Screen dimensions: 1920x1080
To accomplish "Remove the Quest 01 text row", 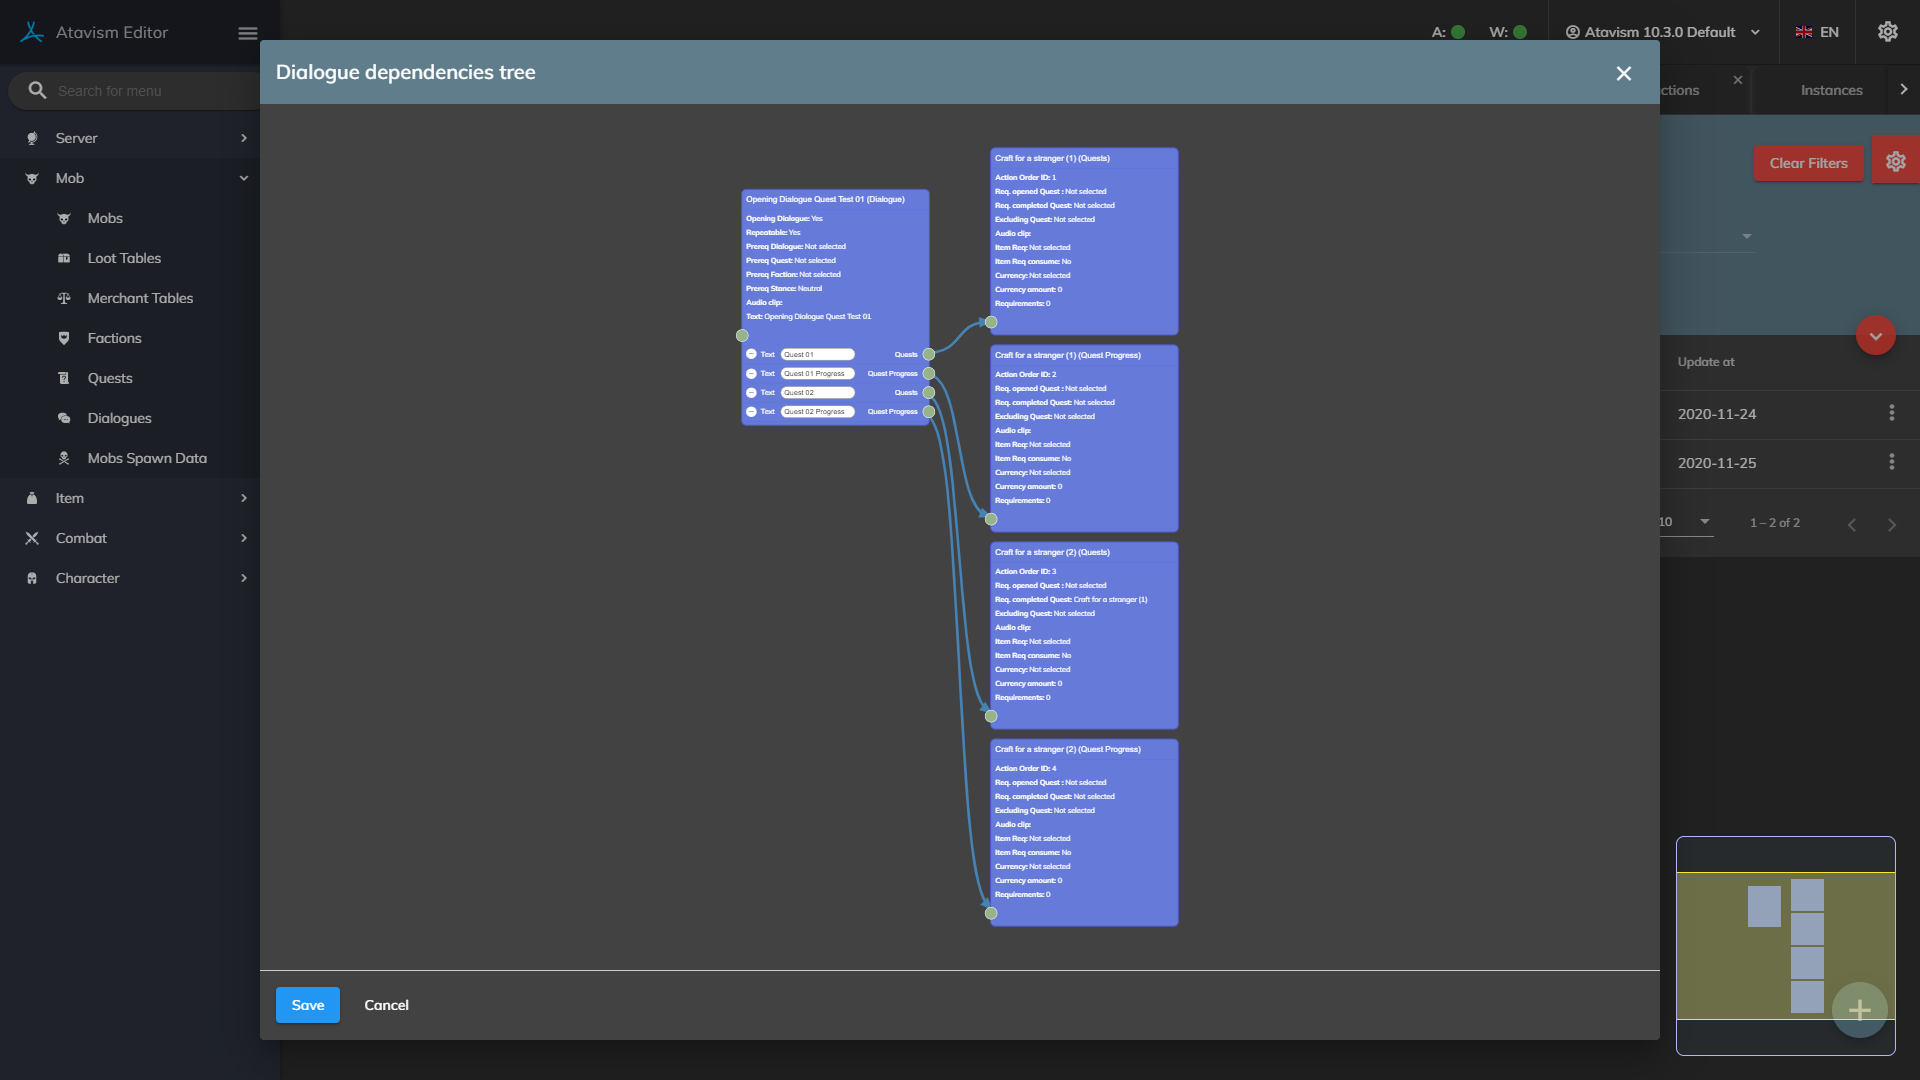I will tap(751, 354).
